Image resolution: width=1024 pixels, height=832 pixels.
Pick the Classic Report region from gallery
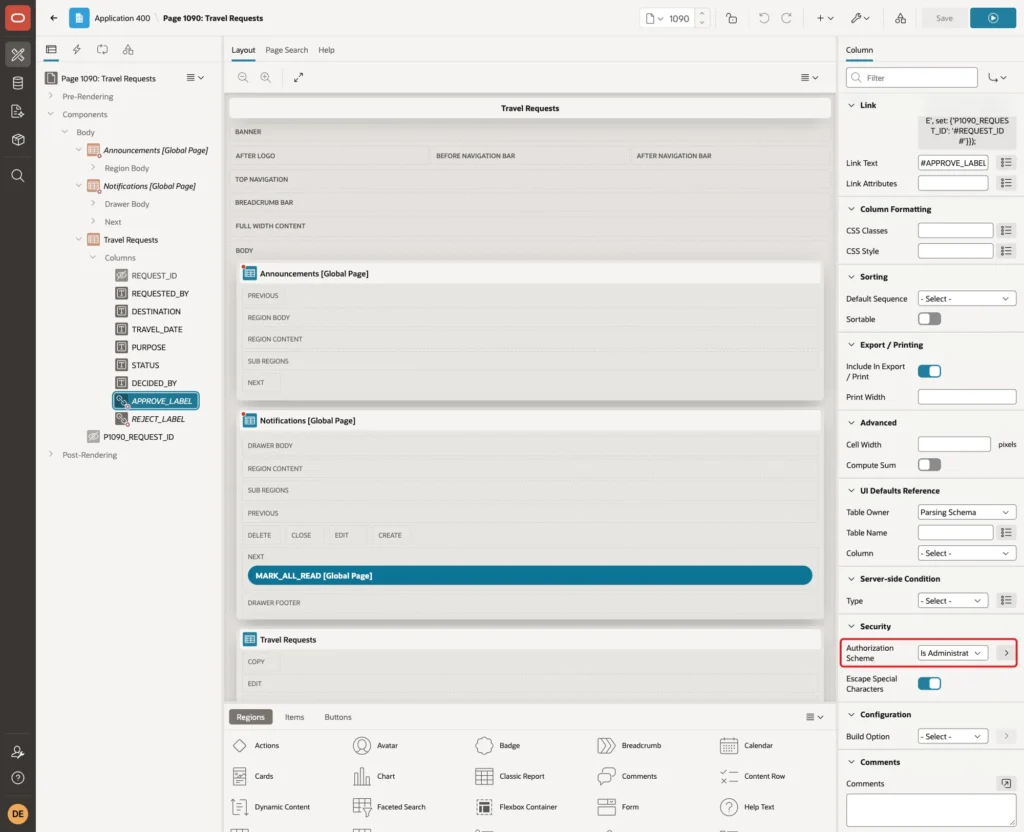(510, 776)
